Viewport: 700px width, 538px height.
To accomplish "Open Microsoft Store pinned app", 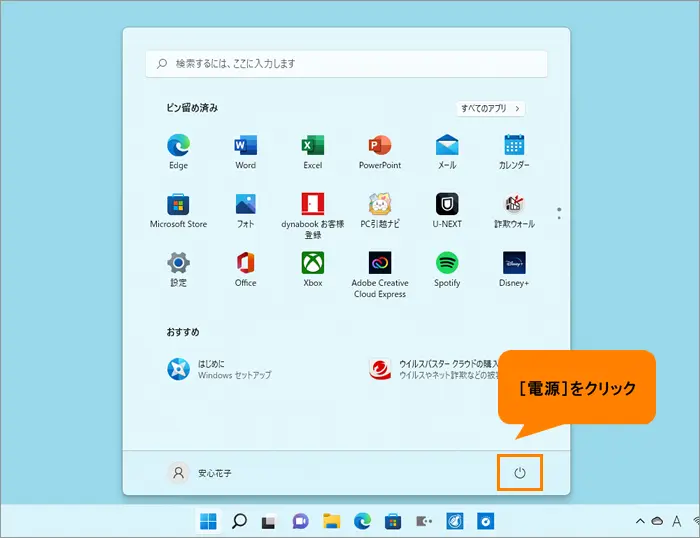I will click(178, 211).
